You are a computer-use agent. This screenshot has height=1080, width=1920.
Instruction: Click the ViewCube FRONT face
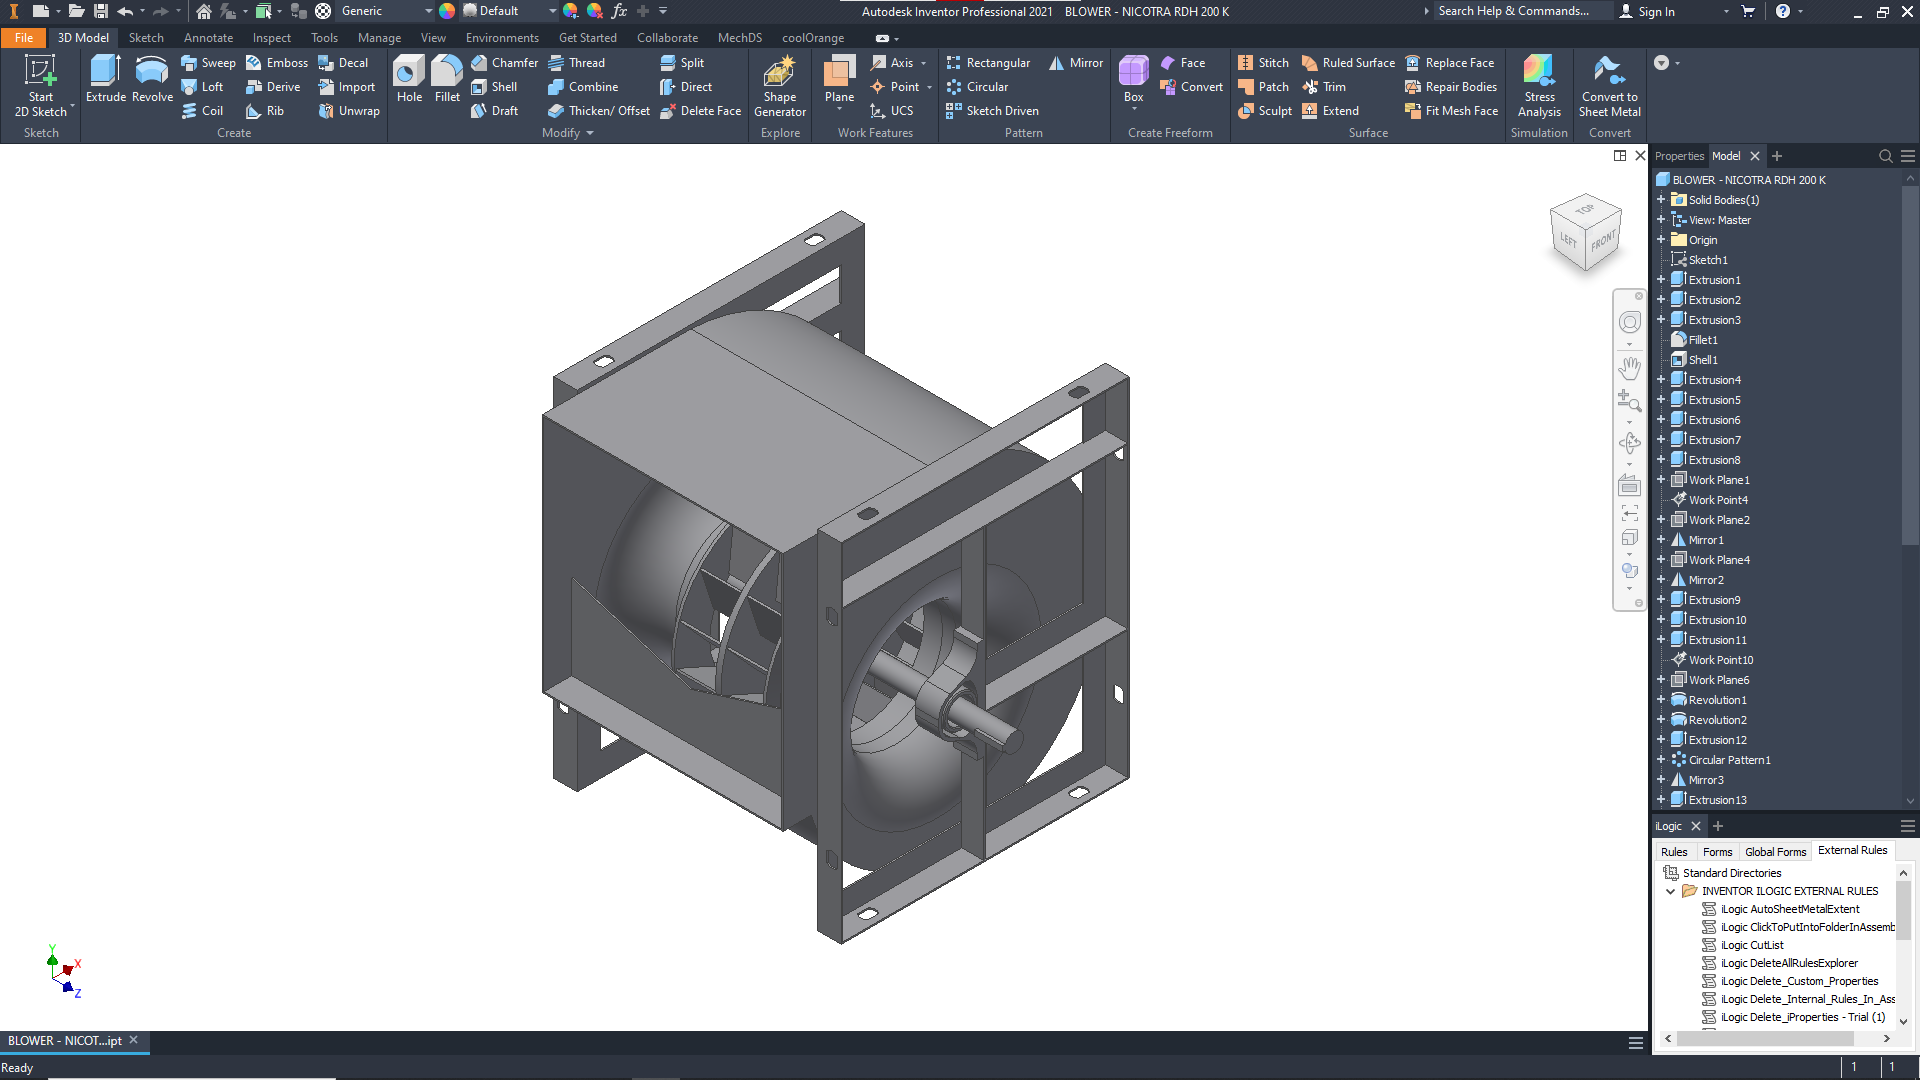(x=1603, y=242)
